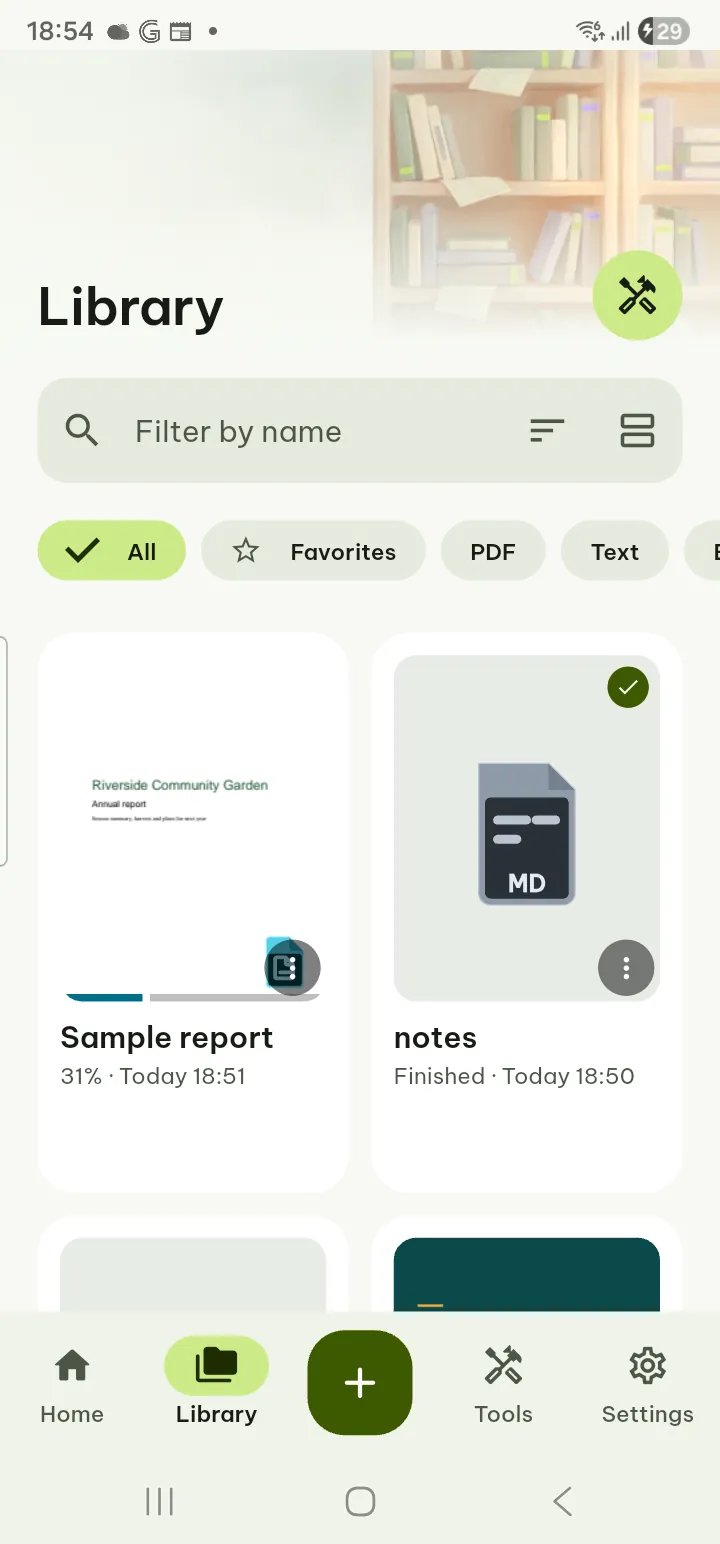
Task: Switch to the Home tab
Action: tap(72, 1385)
